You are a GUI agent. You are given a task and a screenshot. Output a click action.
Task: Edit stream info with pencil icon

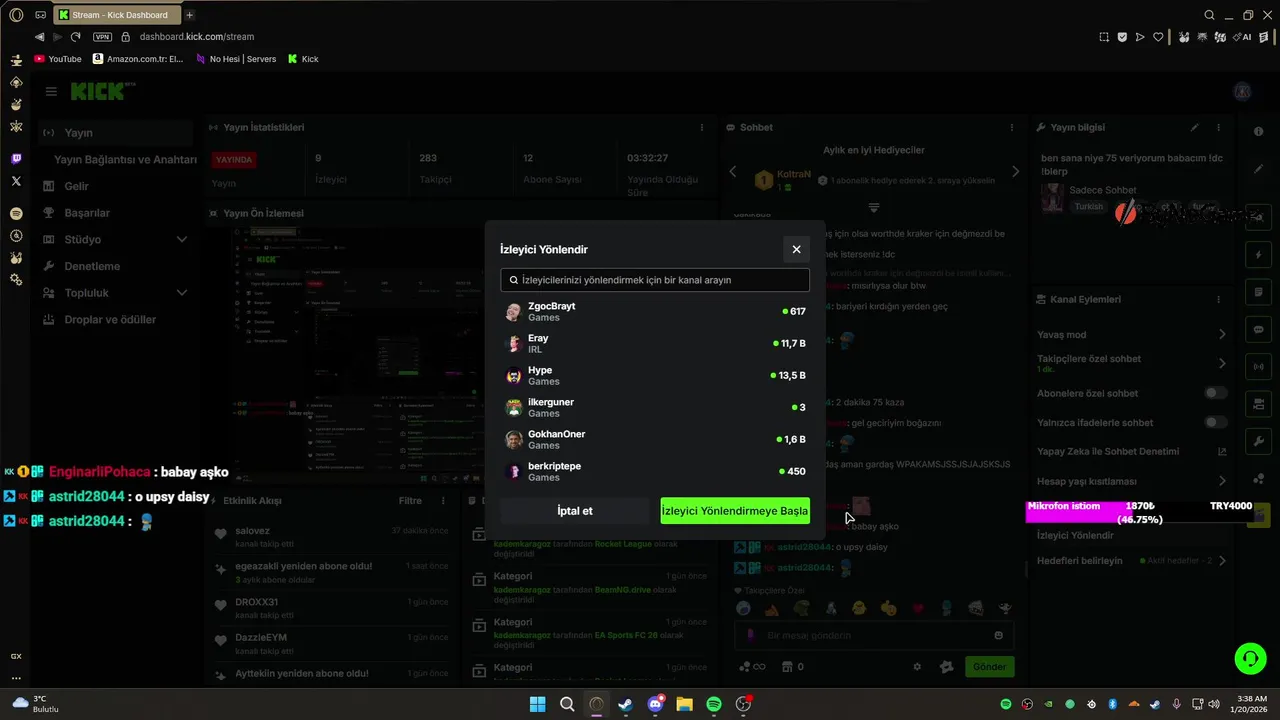[x=1194, y=128]
